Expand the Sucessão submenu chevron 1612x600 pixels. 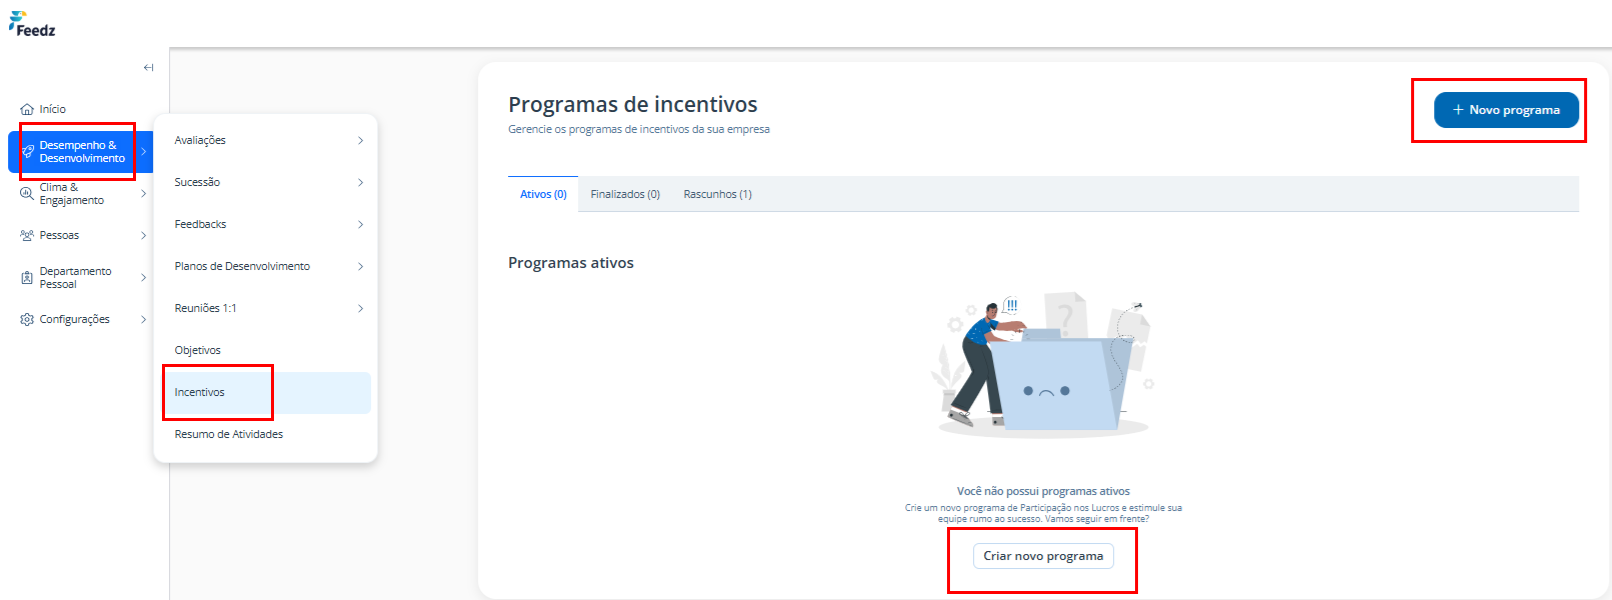(x=361, y=183)
